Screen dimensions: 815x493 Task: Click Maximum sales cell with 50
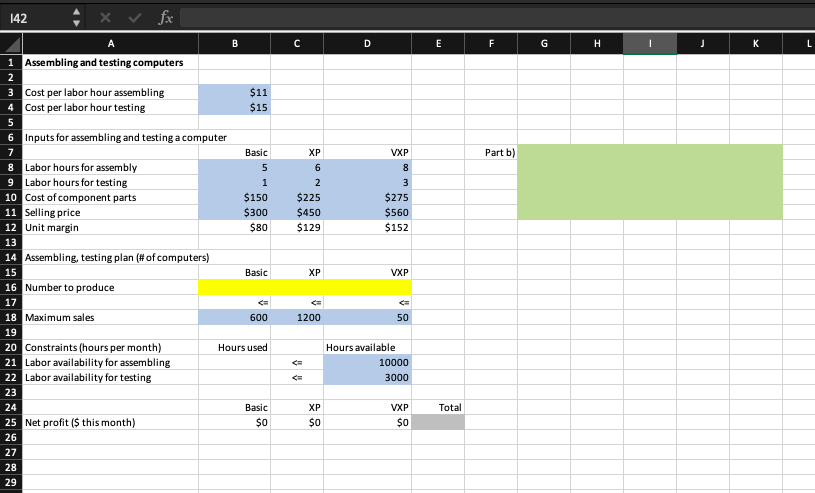pos(367,317)
